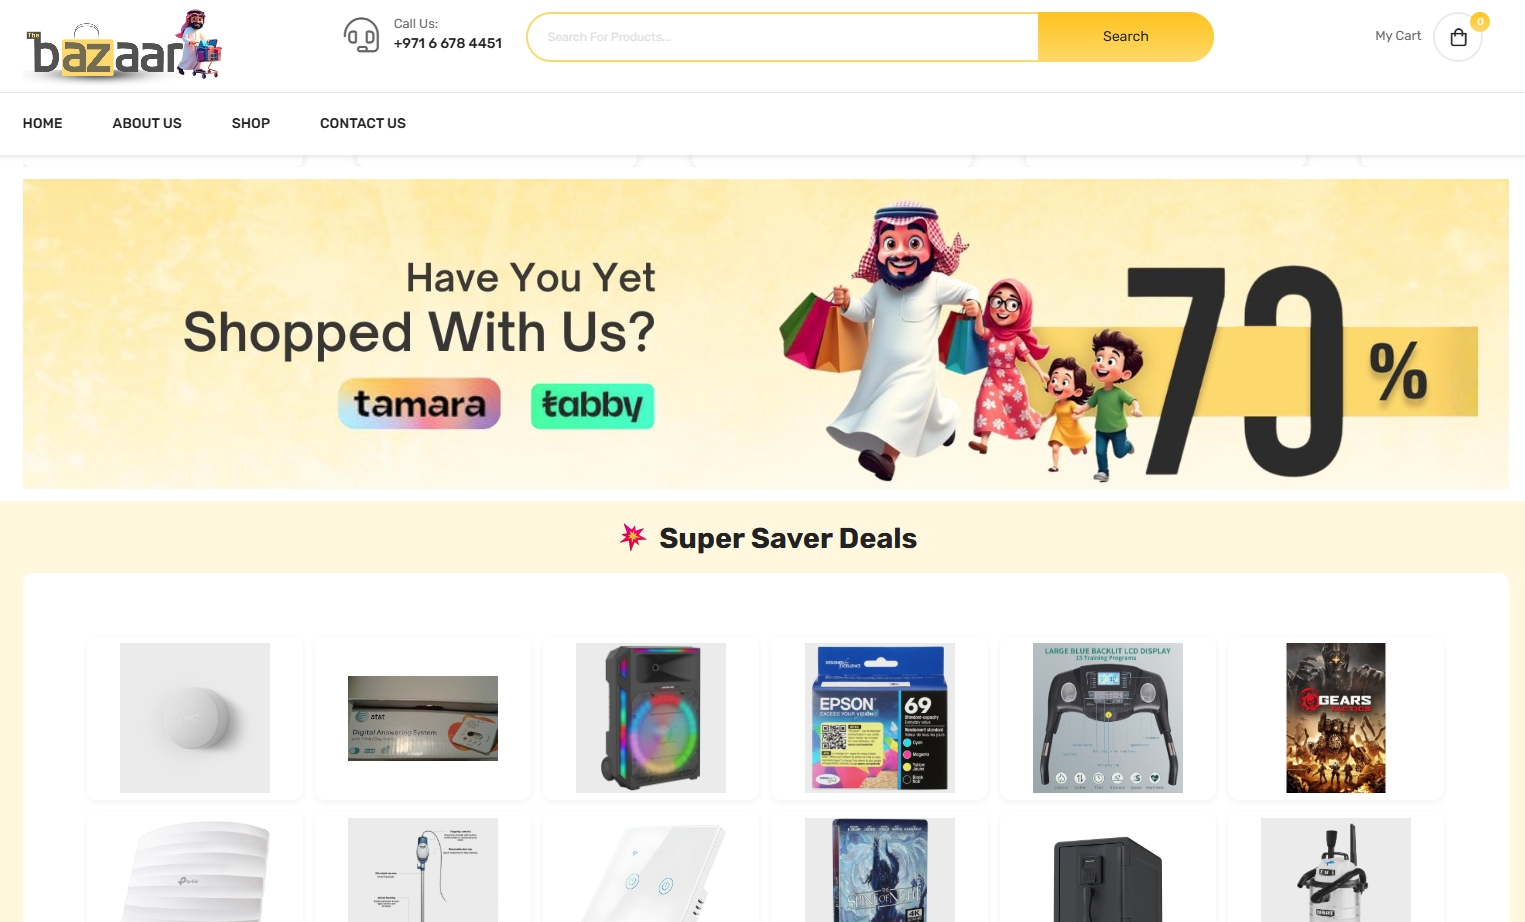1525x922 pixels.
Task: Click the 70% discount hero banner
Action: (x=766, y=334)
